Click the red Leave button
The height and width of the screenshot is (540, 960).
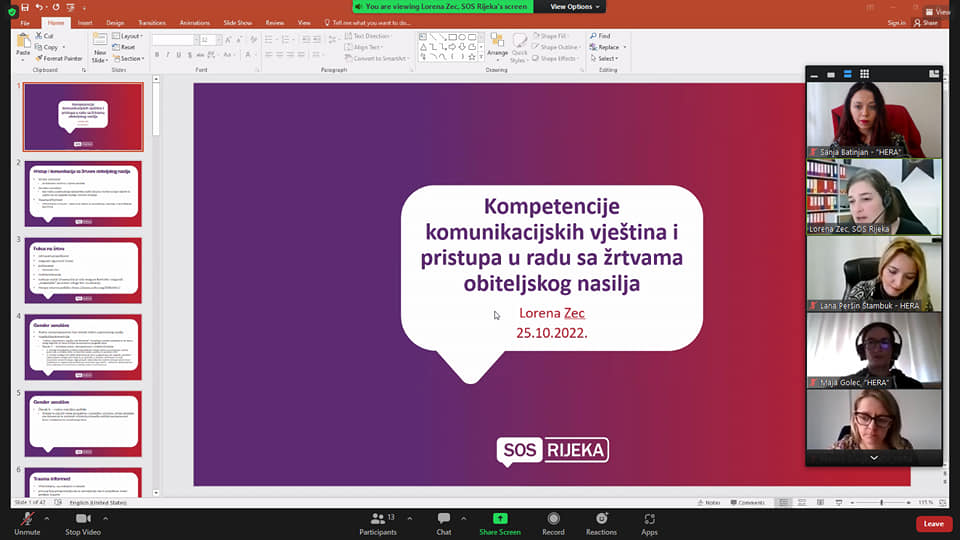933,523
